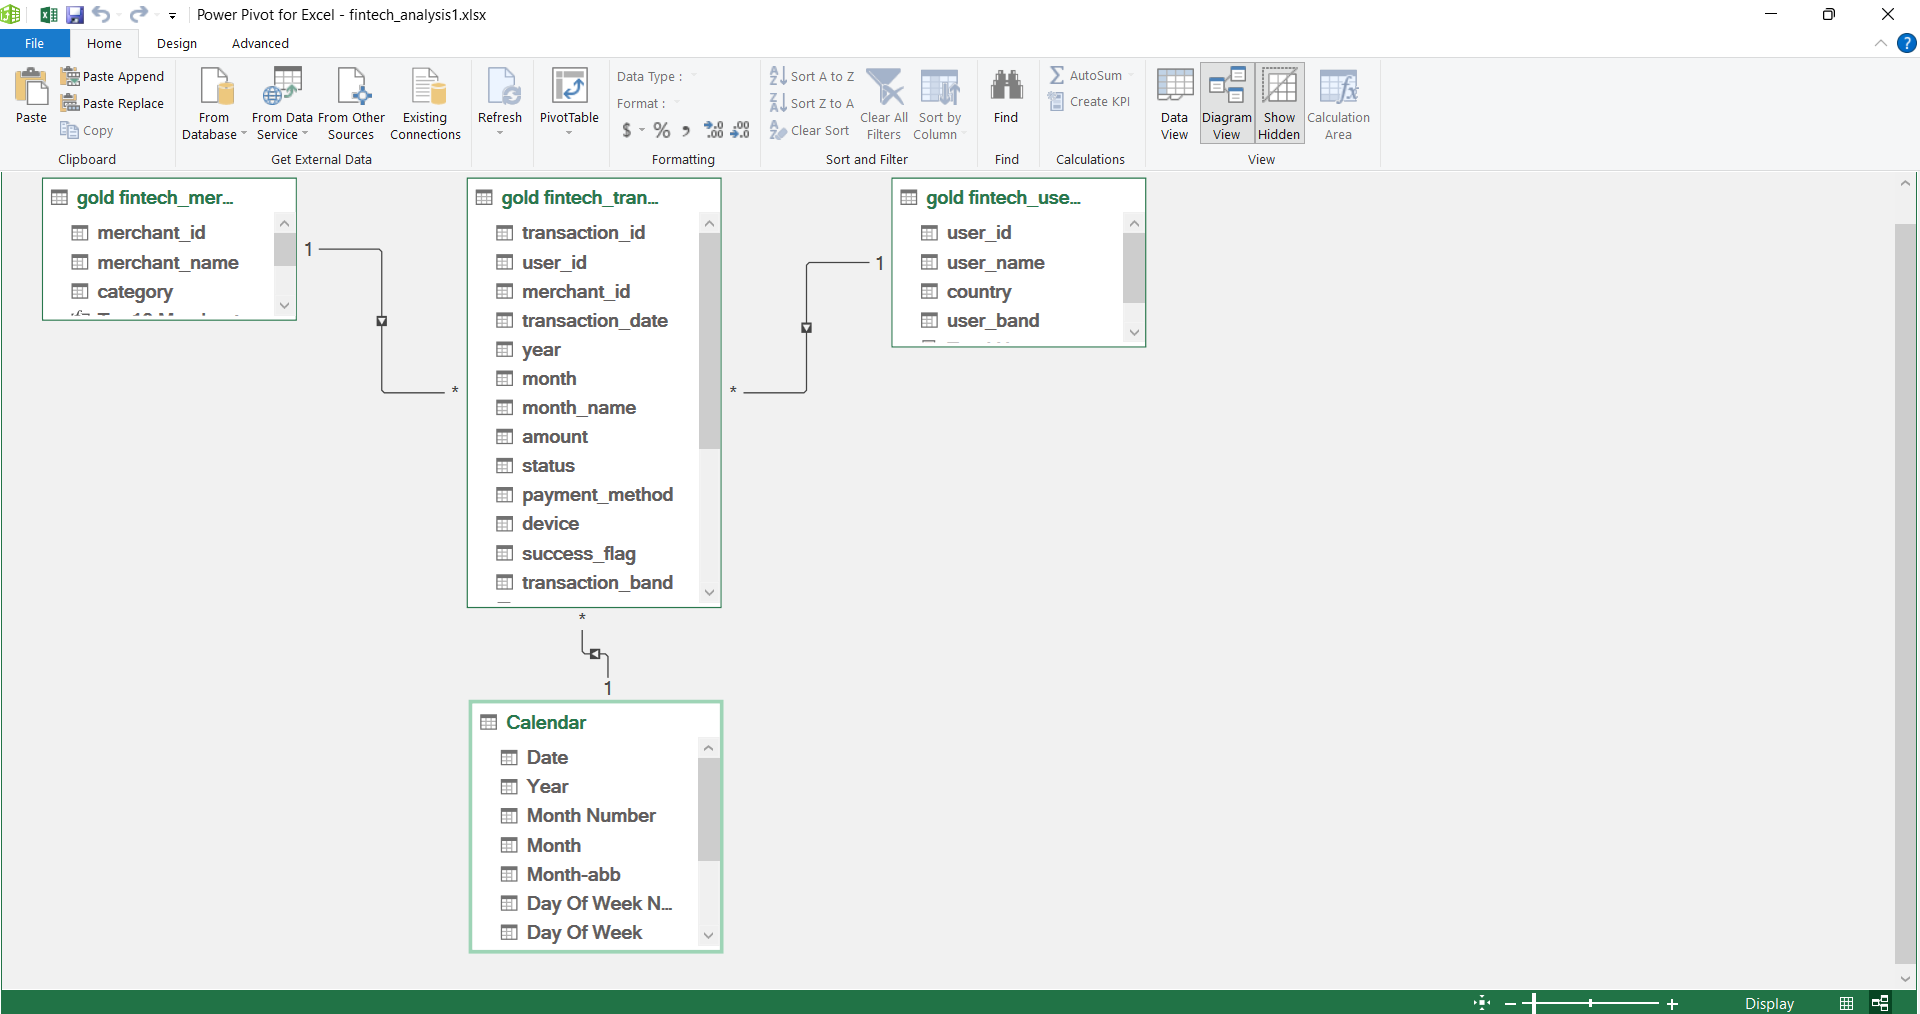Open Power Pivot Help question mark
The width and height of the screenshot is (1920, 1014).
pyautogui.click(x=1907, y=43)
